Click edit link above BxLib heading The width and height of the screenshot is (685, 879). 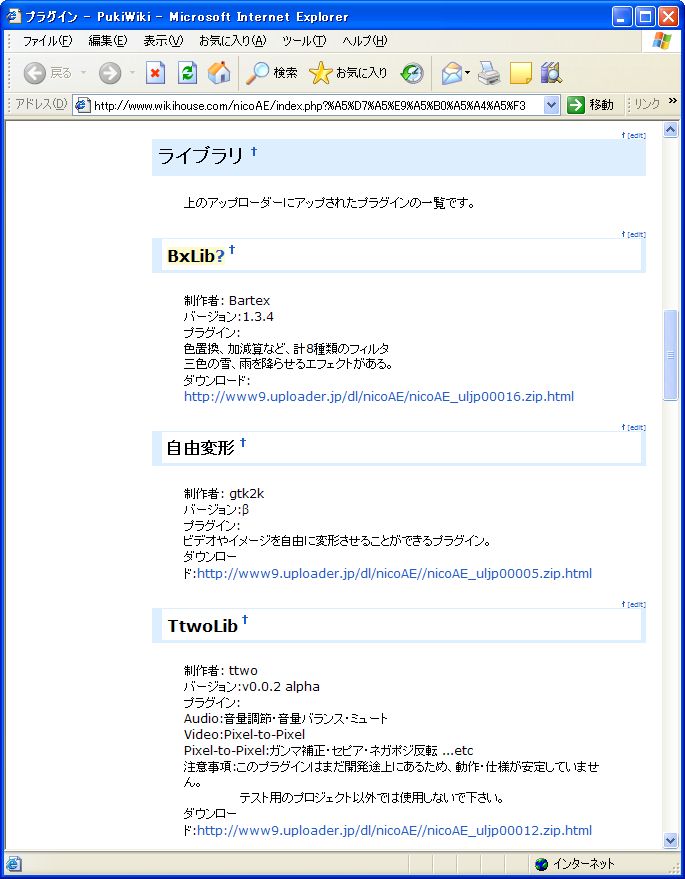636,234
